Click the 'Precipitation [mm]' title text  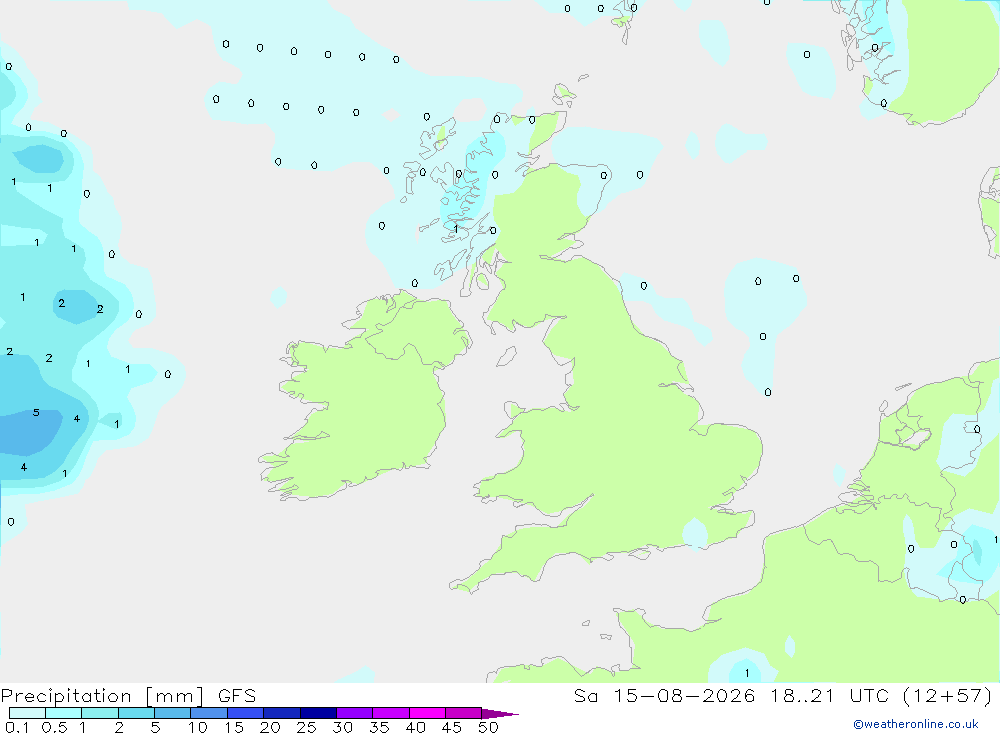102,696
